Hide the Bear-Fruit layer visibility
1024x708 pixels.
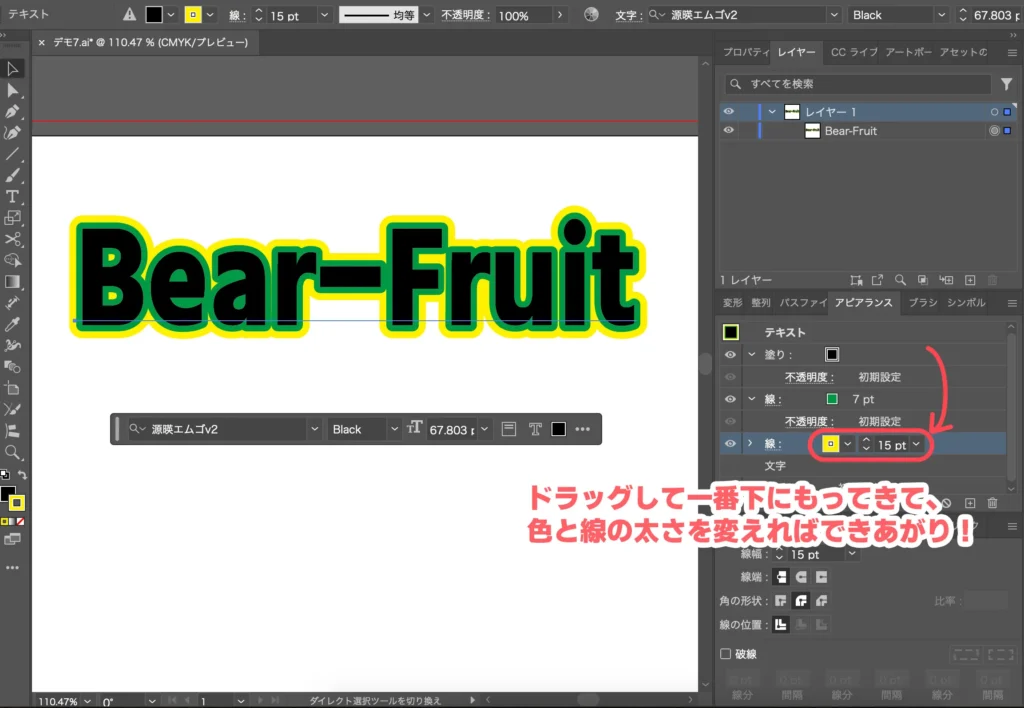[x=729, y=131]
